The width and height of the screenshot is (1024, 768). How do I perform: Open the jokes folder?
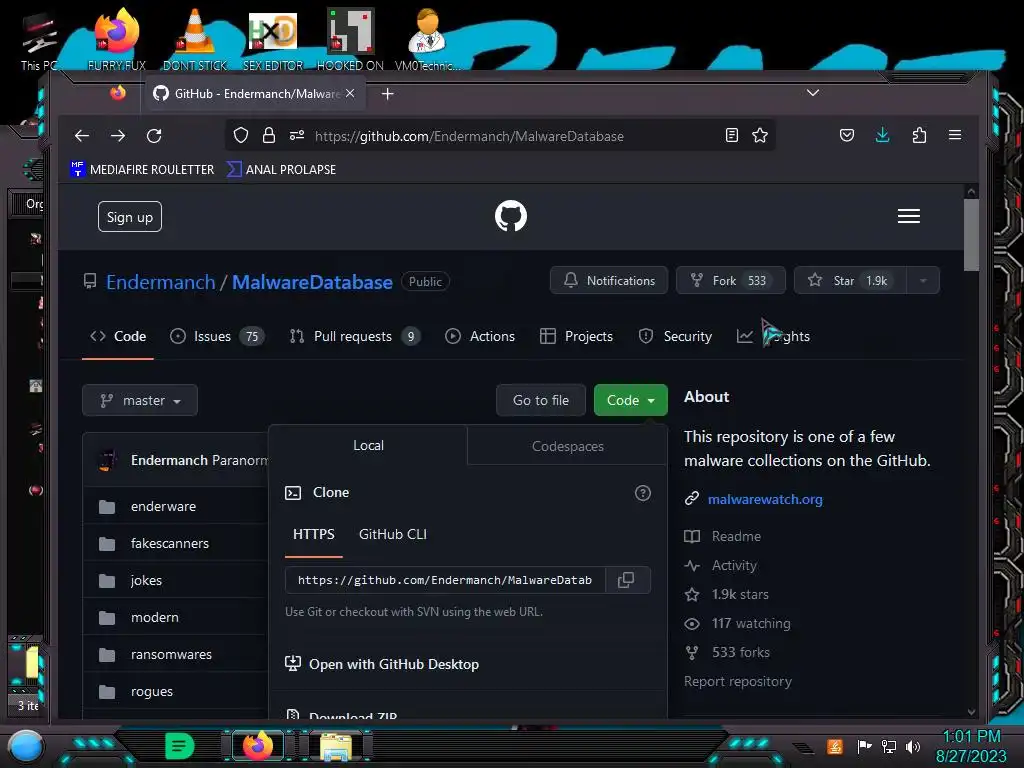[146, 581]
